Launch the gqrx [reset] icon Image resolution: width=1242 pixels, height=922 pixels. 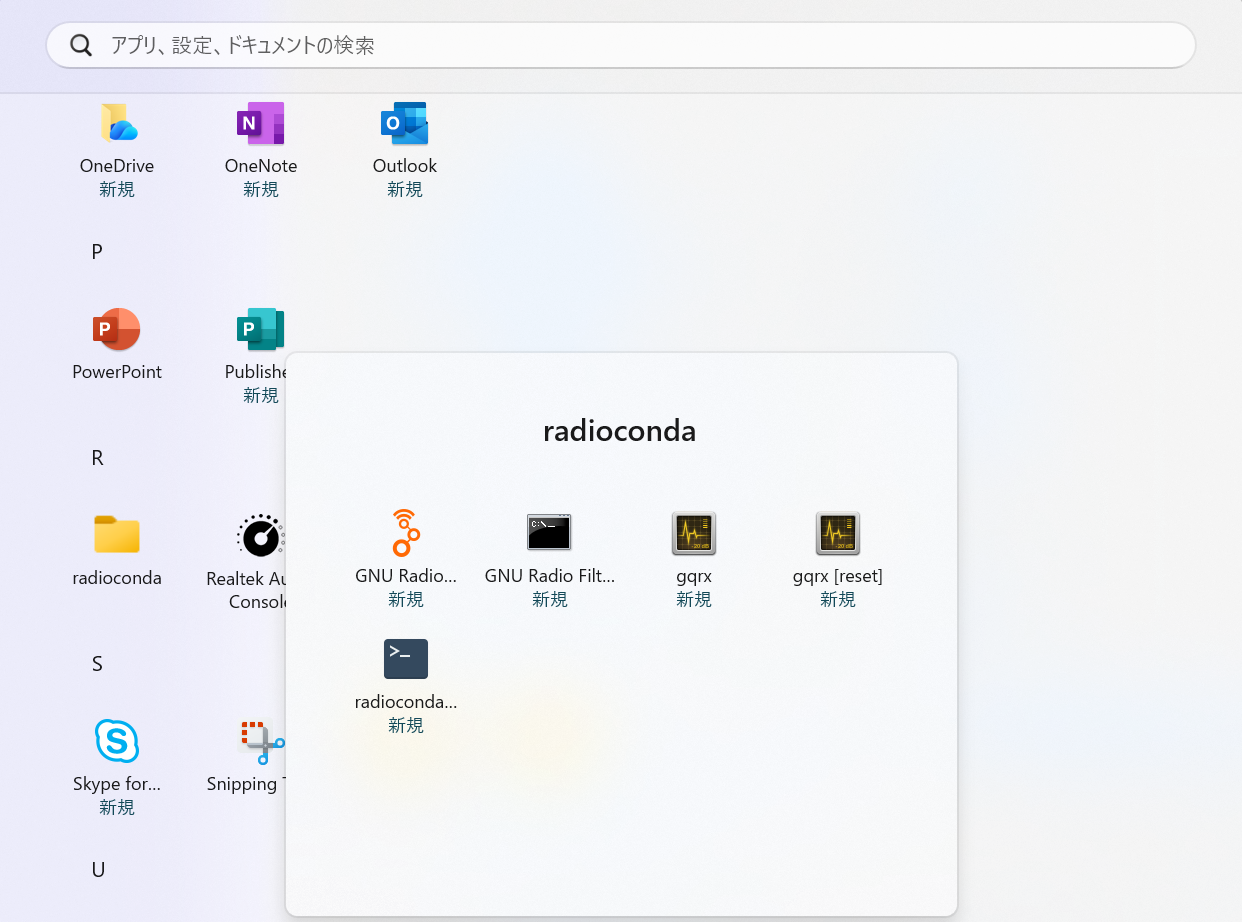[837, 533]
